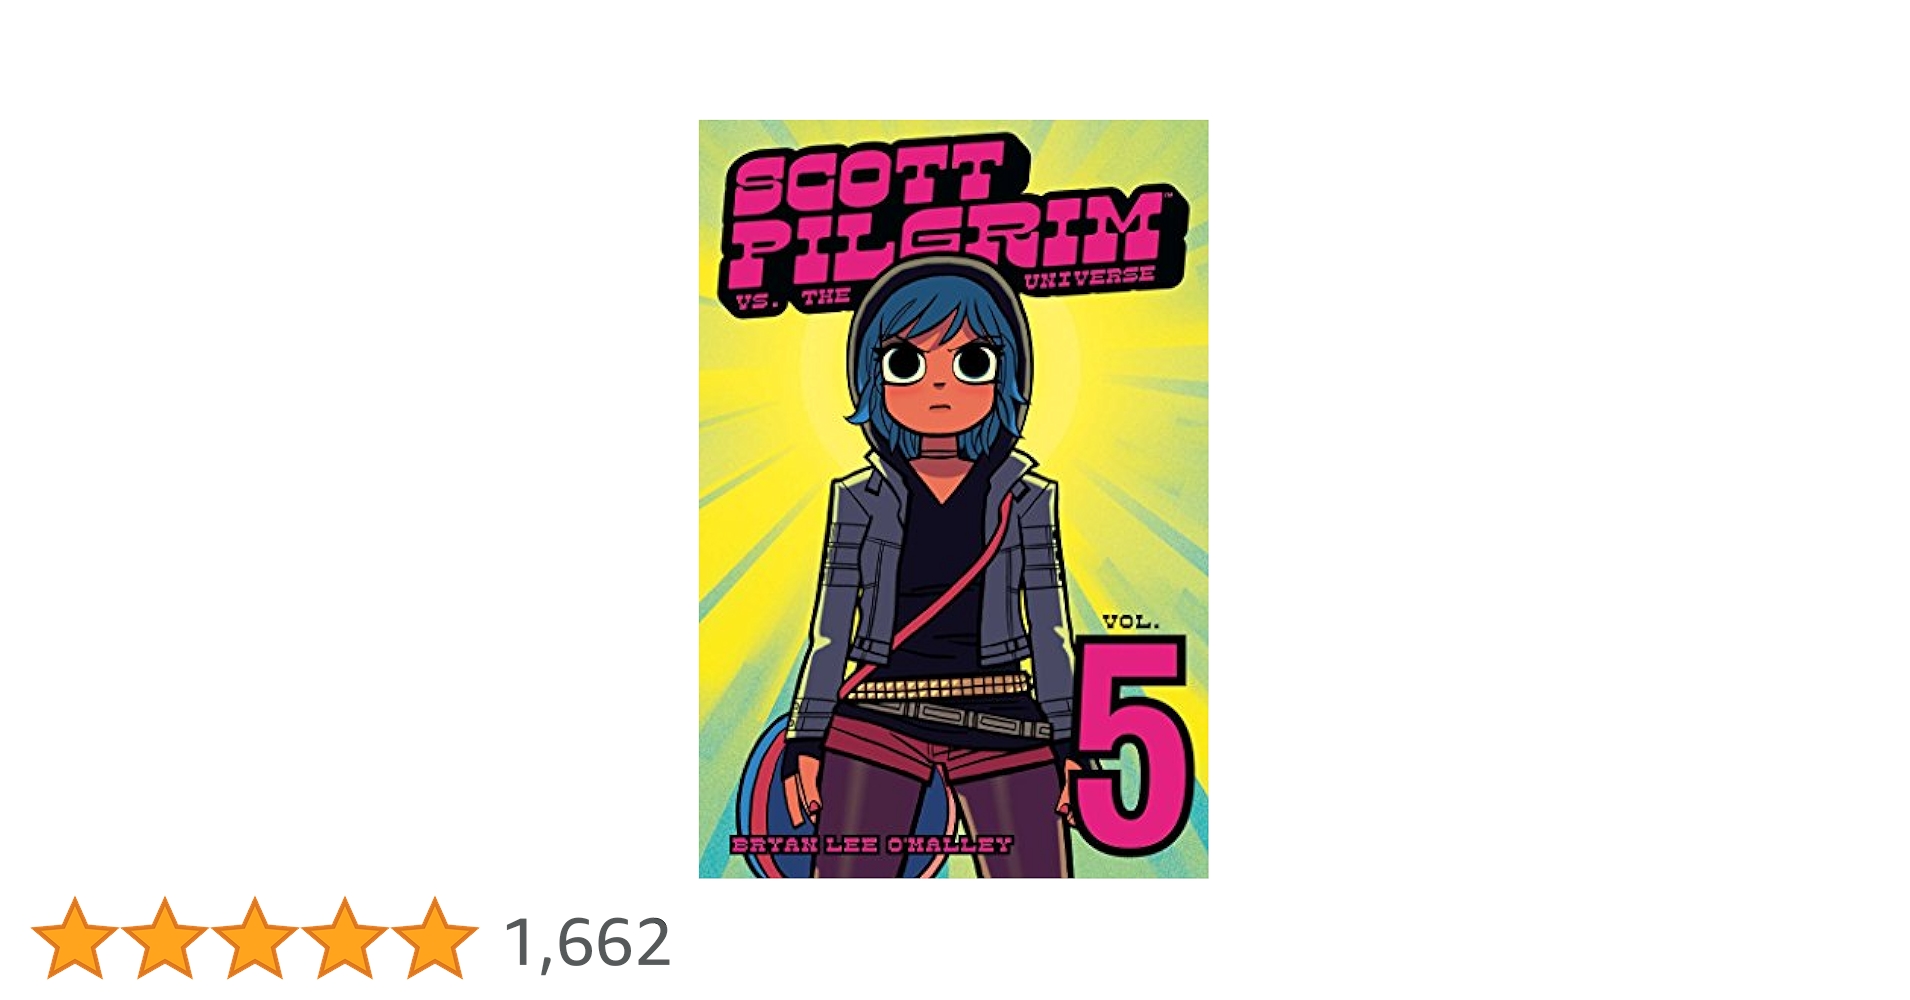
Task: Click the 'VOL.' label on the cover
Action: [1130, 622]
